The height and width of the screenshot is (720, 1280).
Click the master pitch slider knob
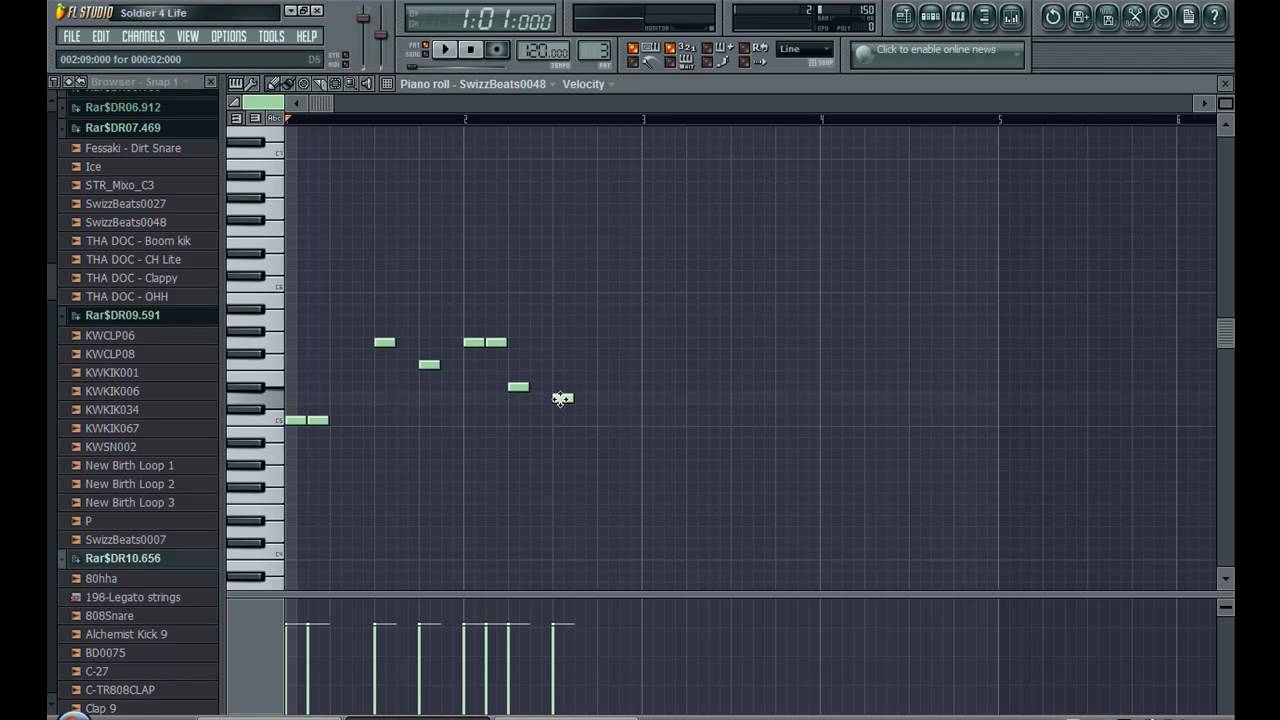(x=381, y=35)
